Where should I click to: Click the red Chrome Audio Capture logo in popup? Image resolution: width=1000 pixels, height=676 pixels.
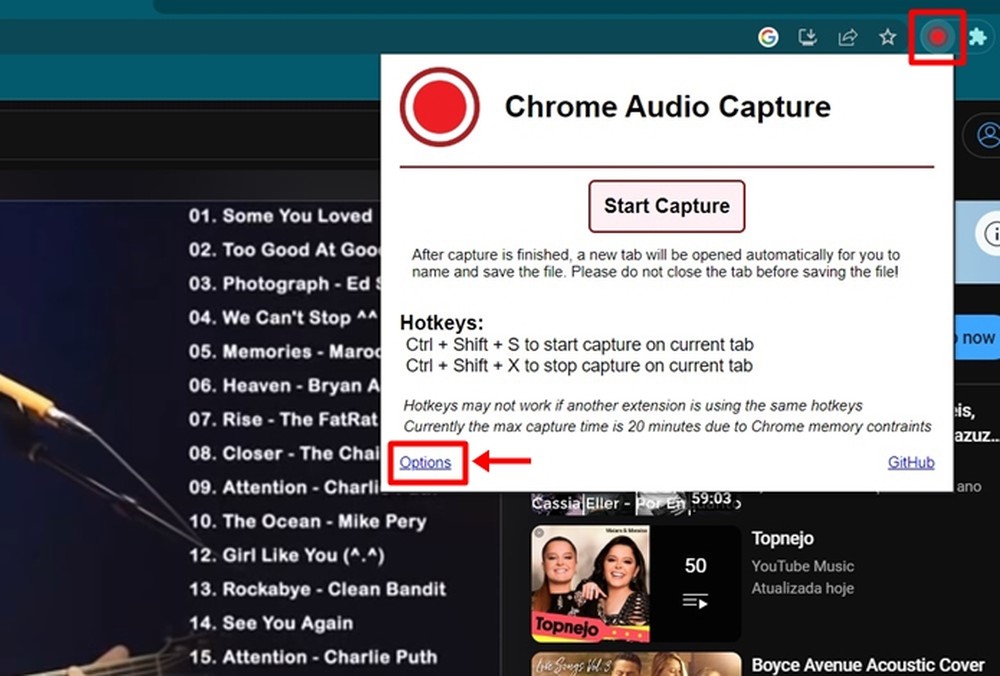pos(438,107)
